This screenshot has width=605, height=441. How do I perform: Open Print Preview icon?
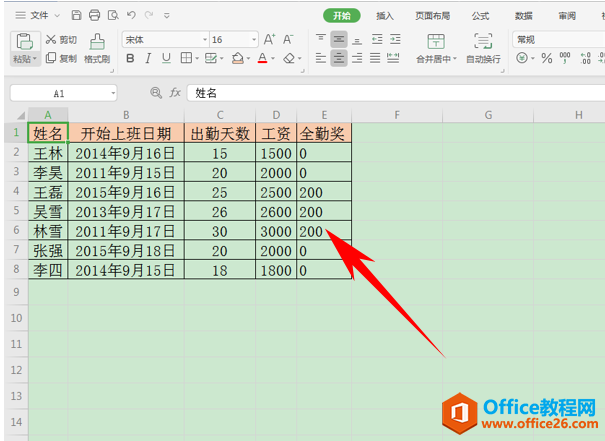pyautogui.click(x=113, y=15)
